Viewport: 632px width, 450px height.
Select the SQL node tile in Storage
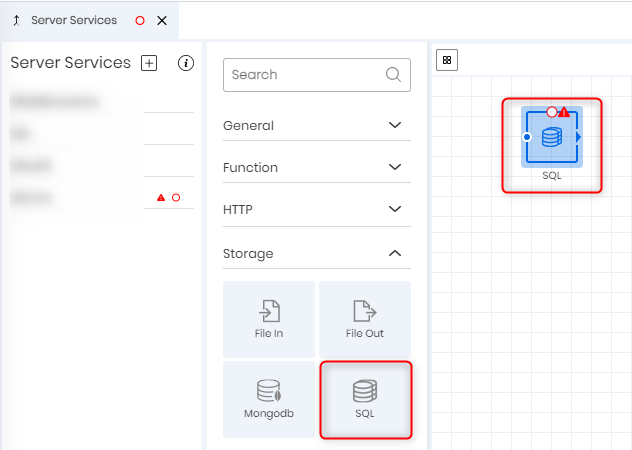click(366, 399)
